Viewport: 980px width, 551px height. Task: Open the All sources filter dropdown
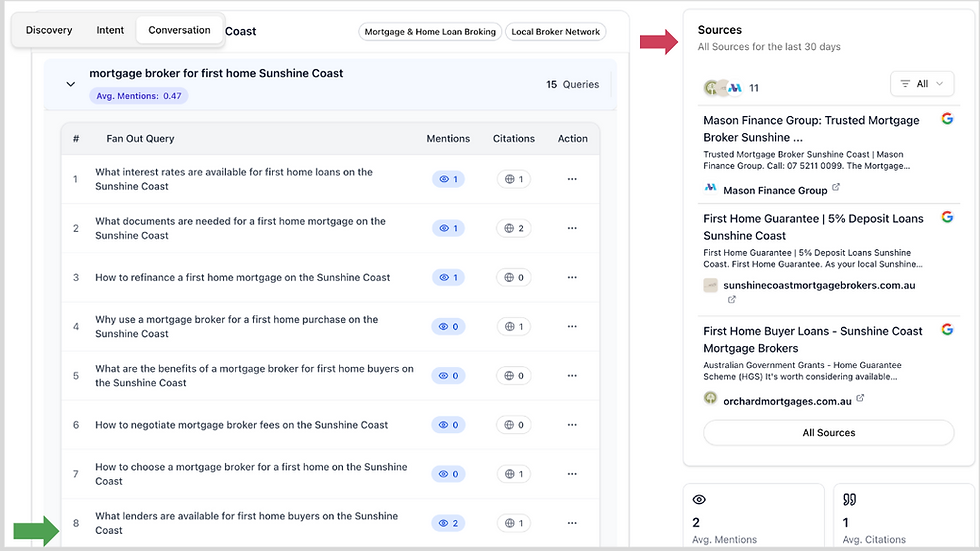(x=921, y=84)
